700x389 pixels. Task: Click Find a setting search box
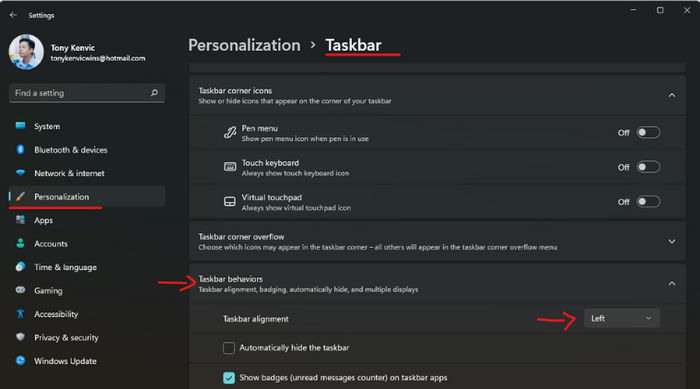(87, 93)
